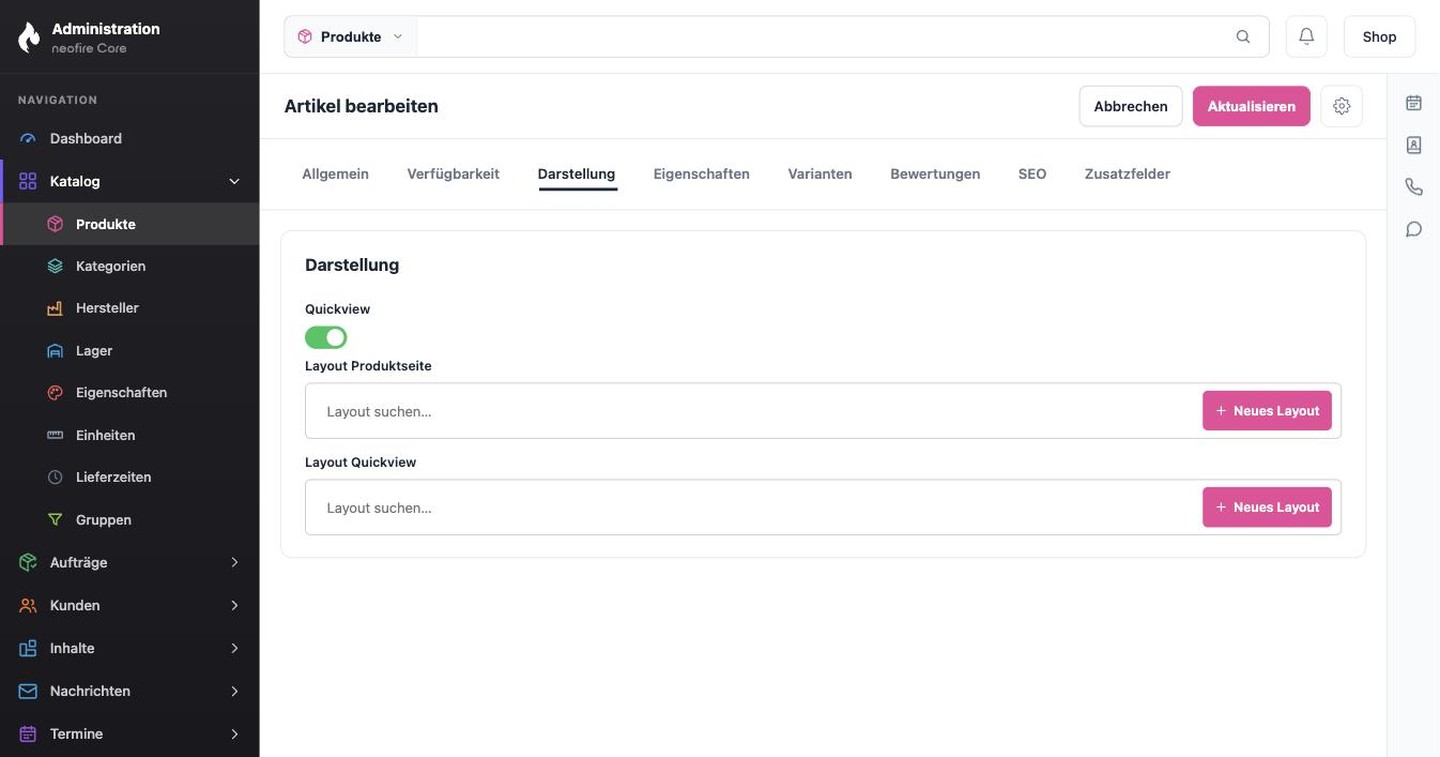The height and width of the screenshot is (757, 1440).
Task: Save with the Aktualisieren button
Action: pos(1251,106)
